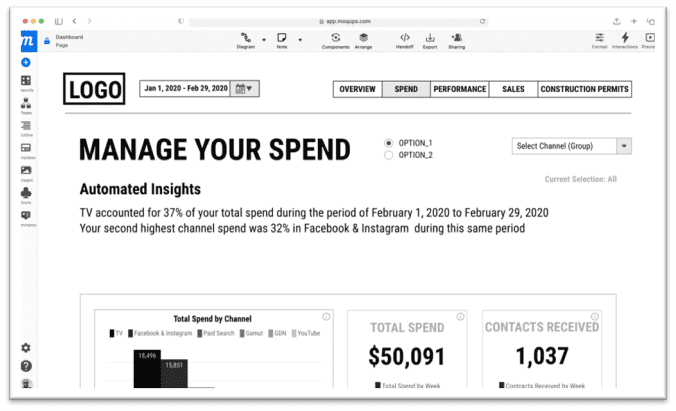Click the browser address bar
676x411 pixels.
(x=337, y=20)
